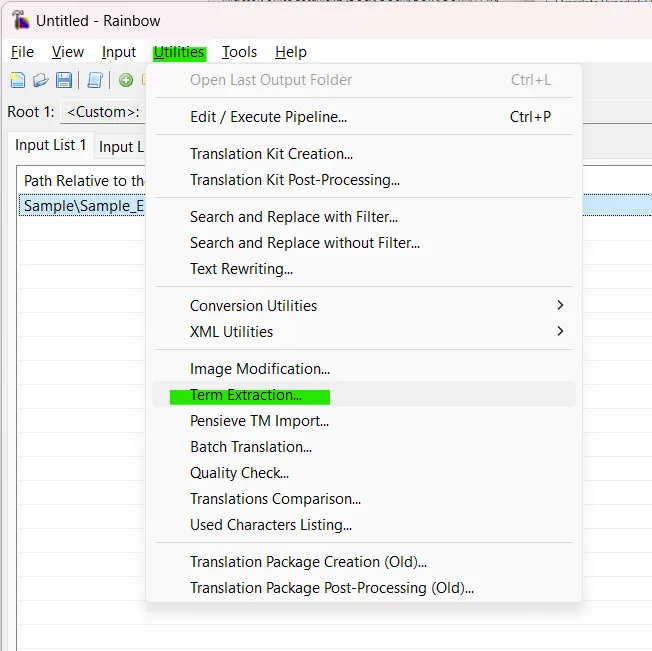Click the Rainbow app icon in title bar

click(20, 20)
